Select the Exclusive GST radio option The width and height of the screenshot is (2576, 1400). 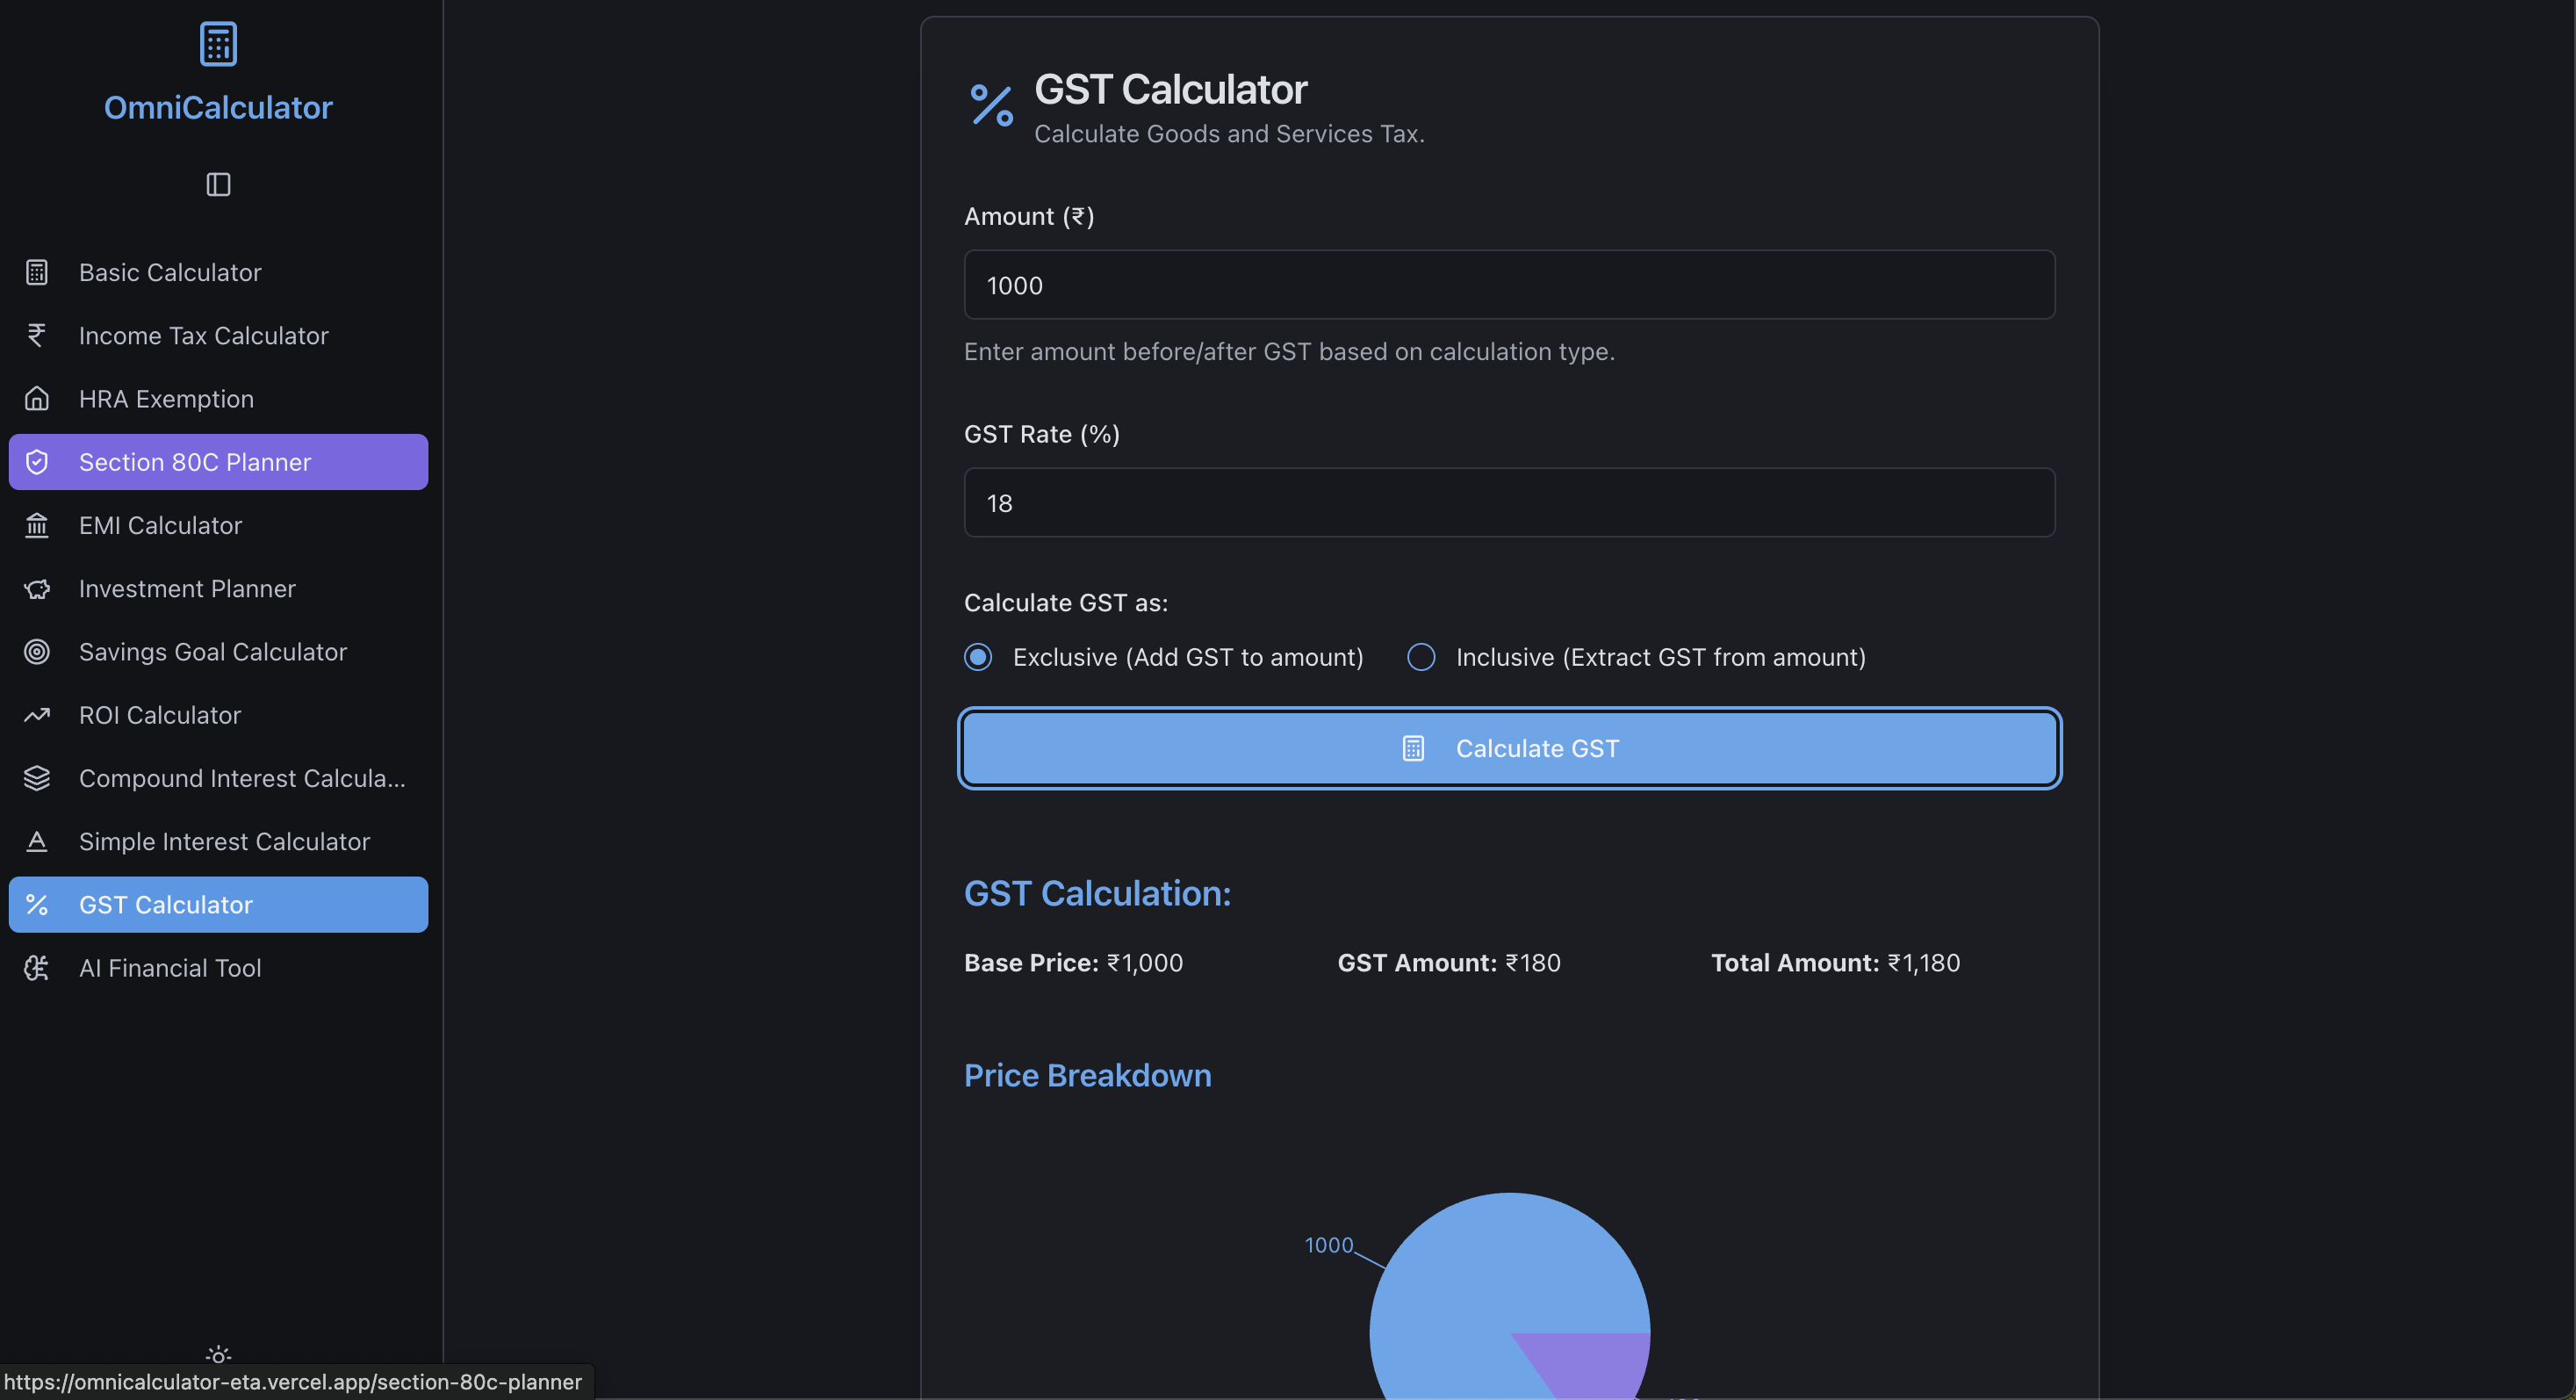click(x=978, y=657)
